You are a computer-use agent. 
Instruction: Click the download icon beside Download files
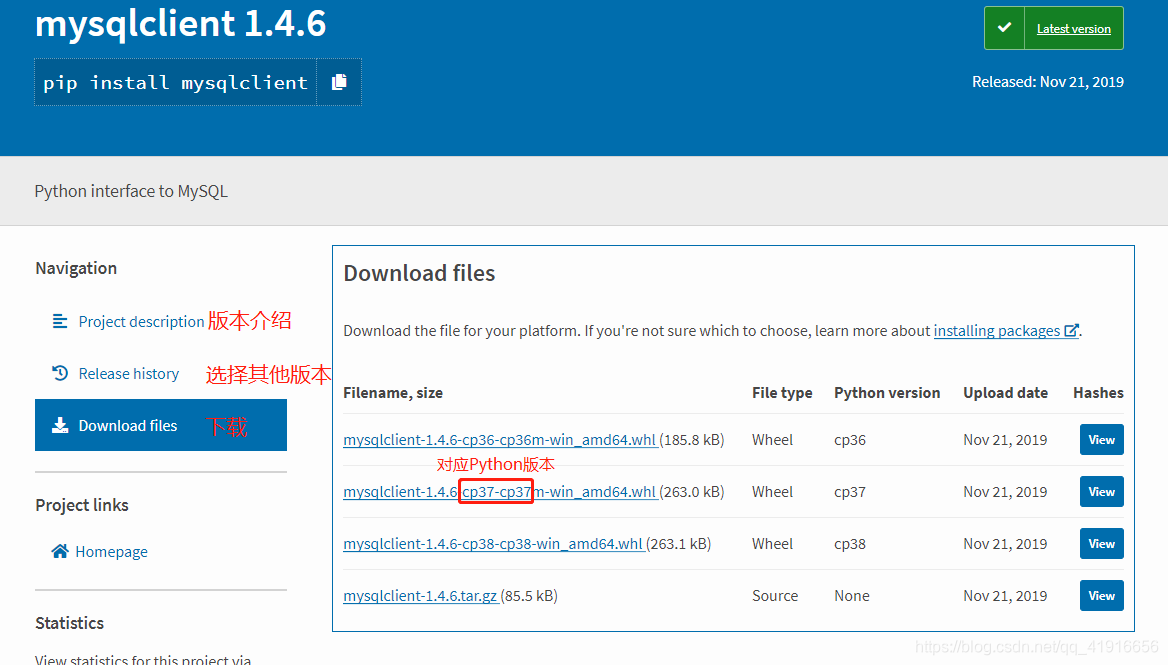(58, 424)
